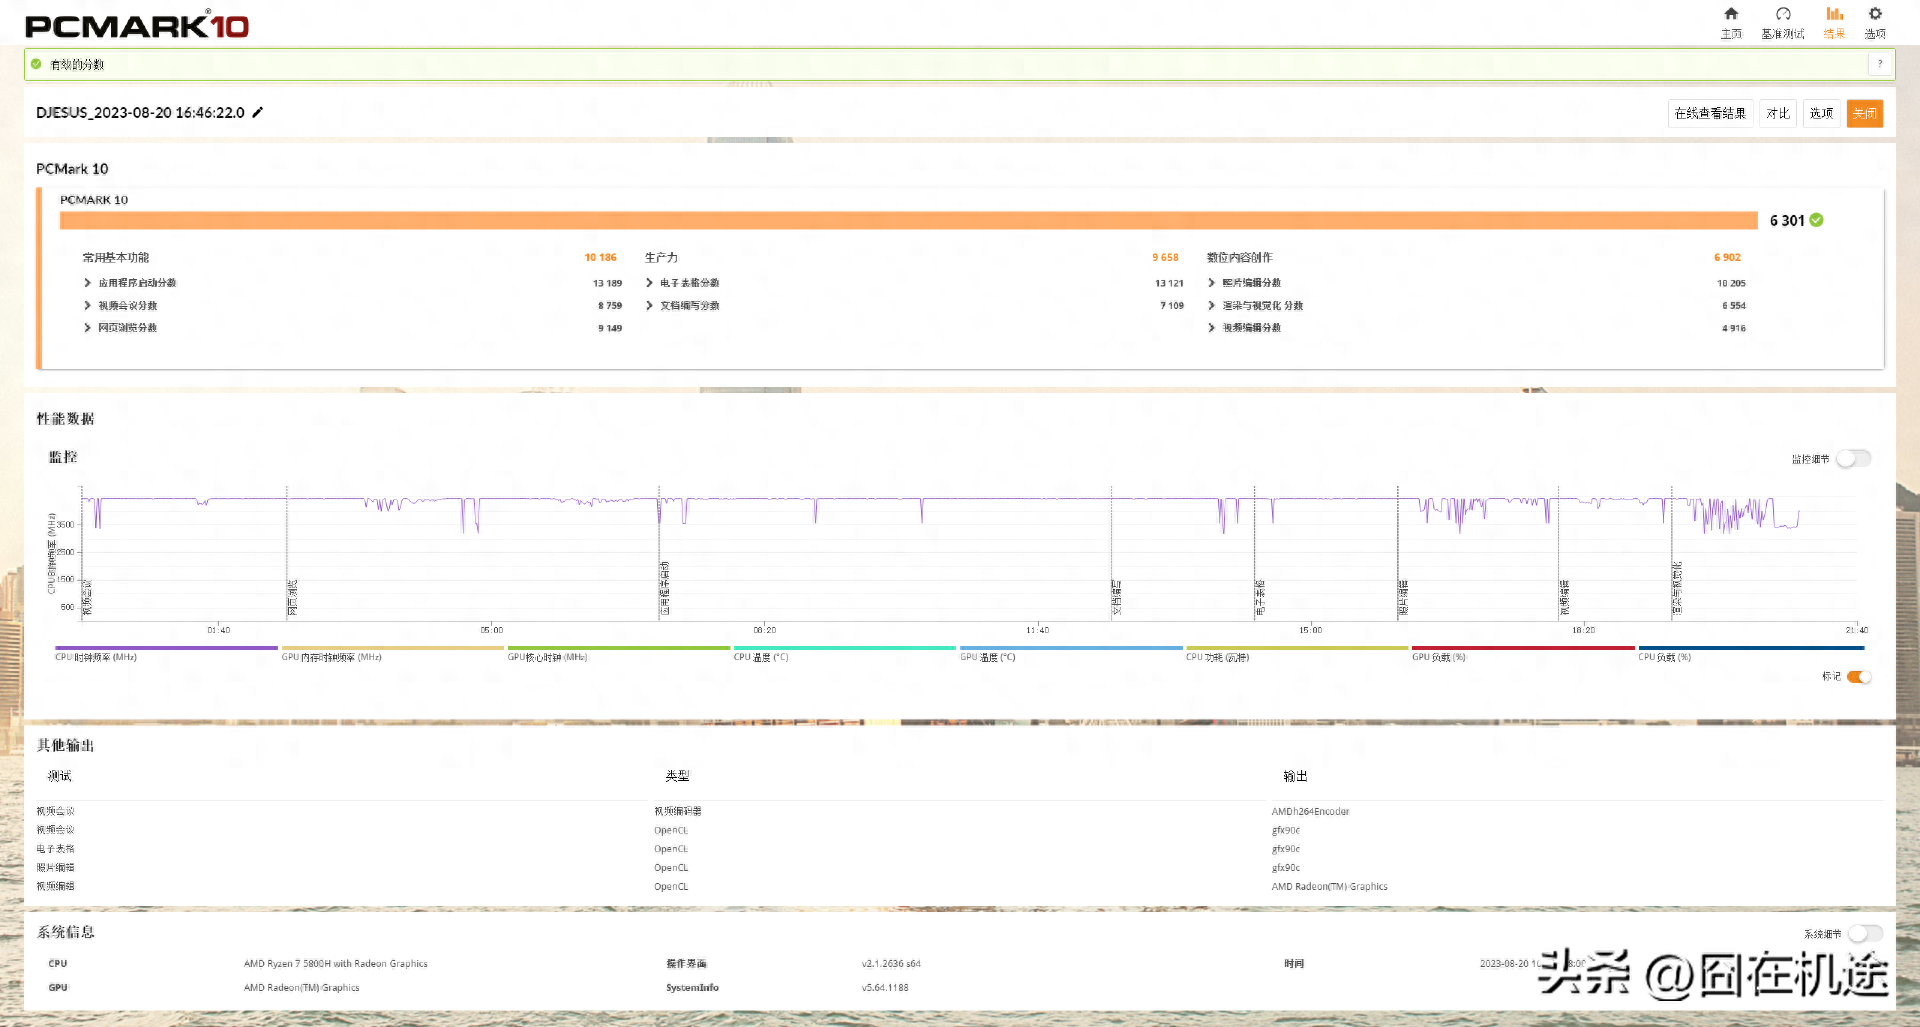Viewport: 1920px width, 1027px height.
Task: Select CPU 功耗 legend tab
Action: [1297, 654]
